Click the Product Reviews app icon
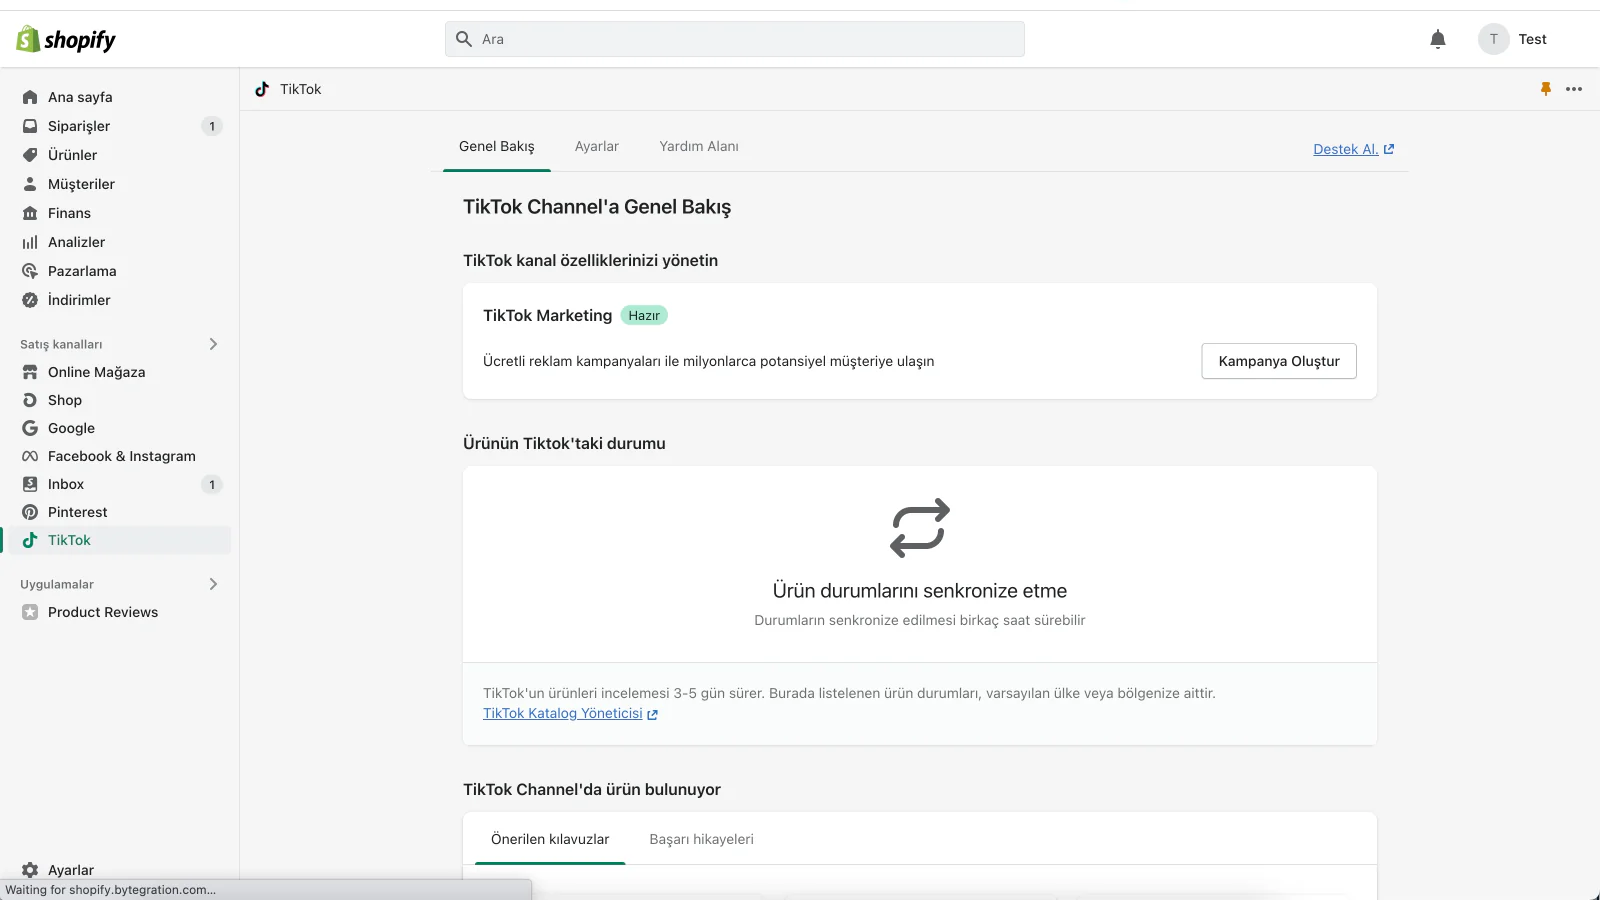 coord(30,612)
